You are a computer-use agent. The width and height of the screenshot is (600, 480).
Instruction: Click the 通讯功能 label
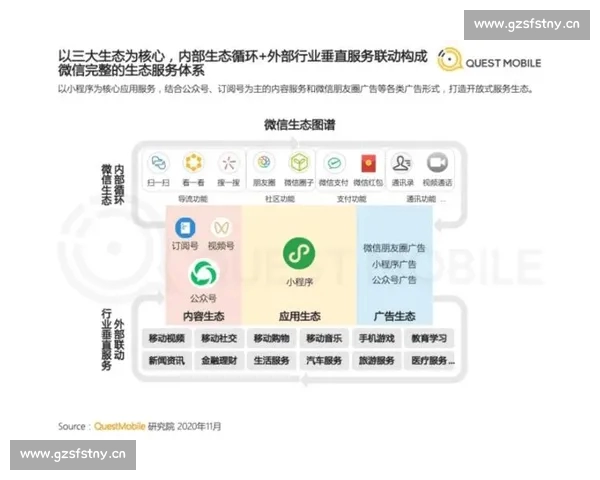pyautogui.click(x=421, y=199)
